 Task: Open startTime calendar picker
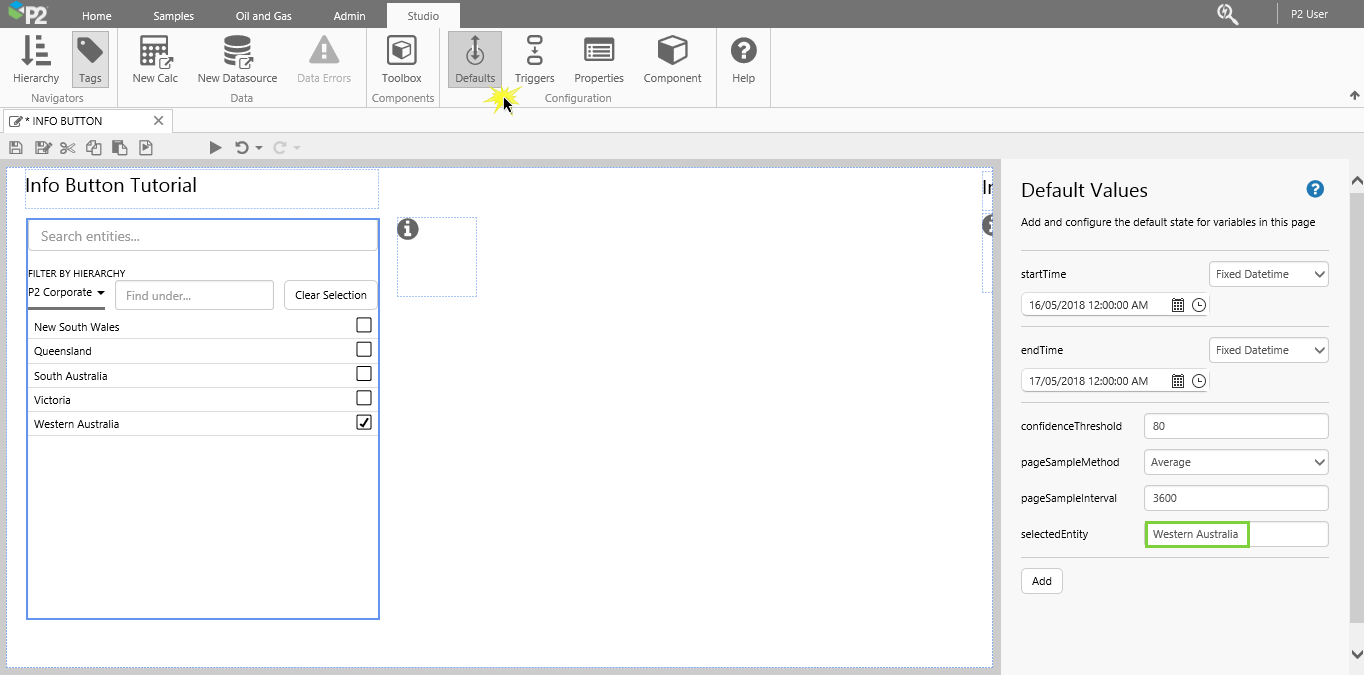[x=1177, y=305]
